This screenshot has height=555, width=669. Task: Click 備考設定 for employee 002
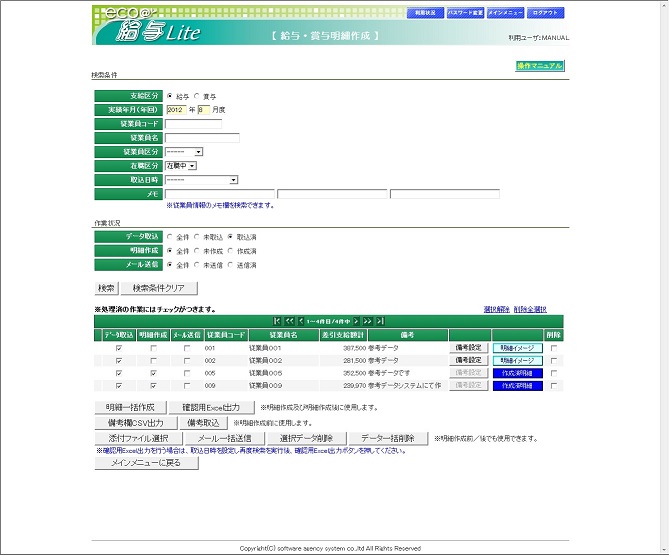[x=468, y=360]
